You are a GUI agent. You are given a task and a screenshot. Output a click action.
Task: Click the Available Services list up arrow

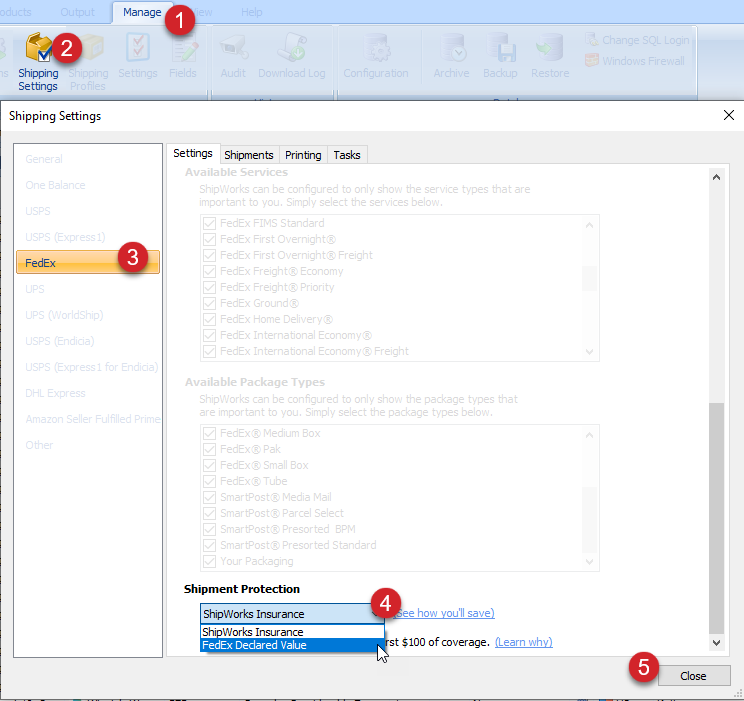[589, 225]
